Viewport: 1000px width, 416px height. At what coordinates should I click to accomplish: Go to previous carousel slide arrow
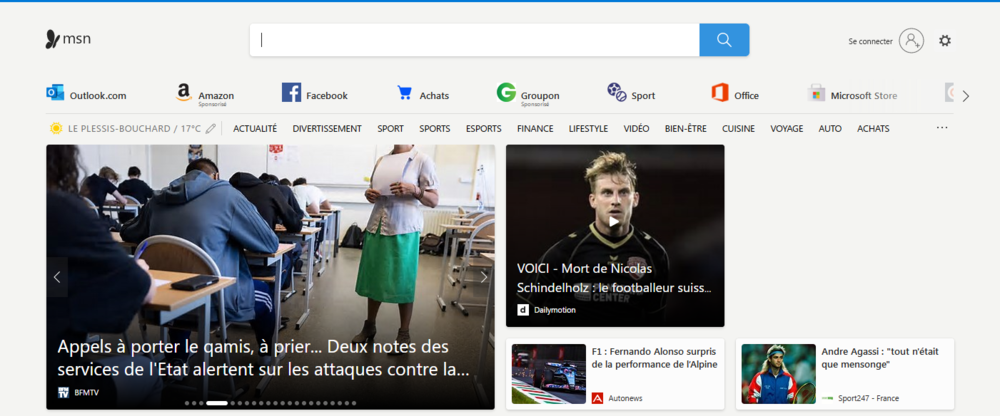coord(57,277)
